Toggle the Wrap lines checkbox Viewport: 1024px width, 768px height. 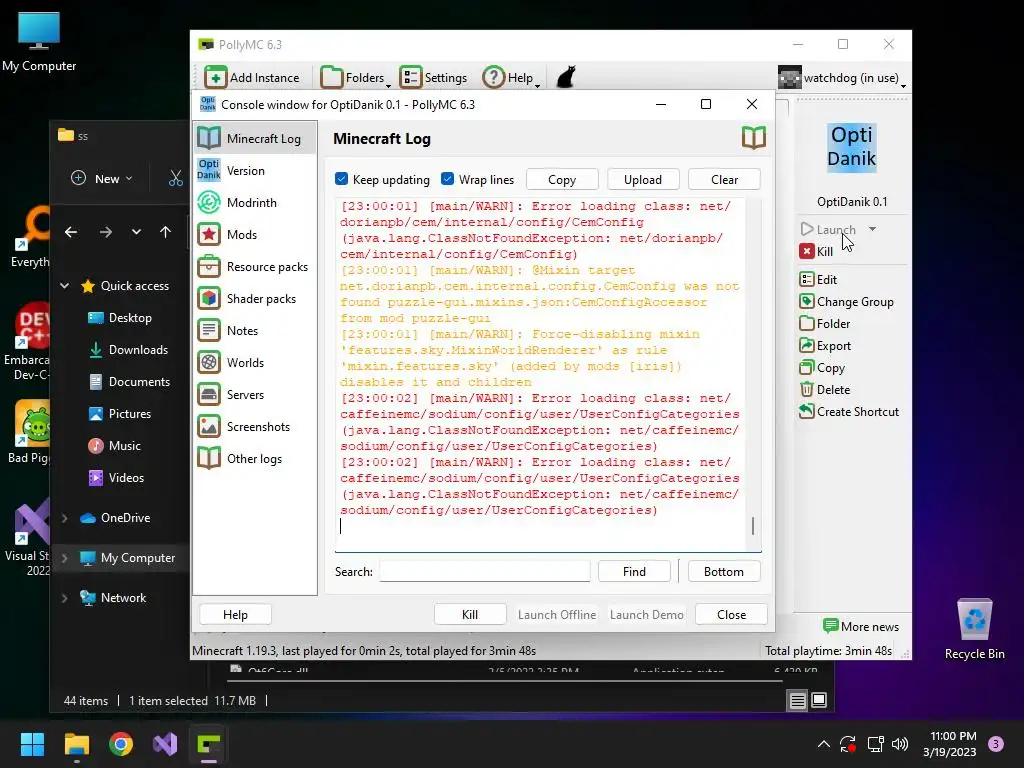click(x=447, y=179)
